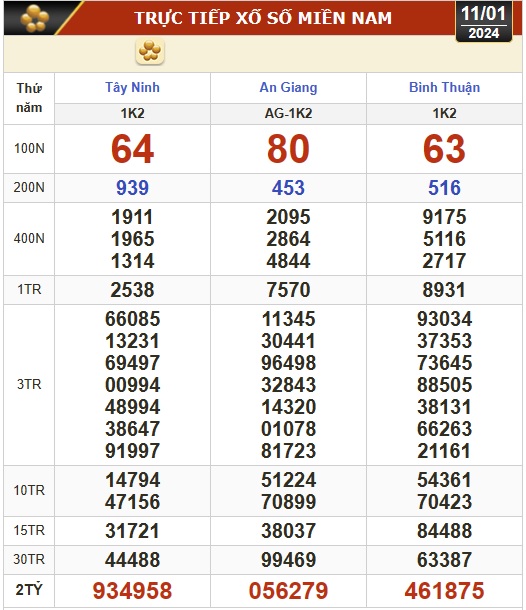Click Tây Ninh 3TR number 66085
Viewport: 526px width, 610px height.
[132, 319]
